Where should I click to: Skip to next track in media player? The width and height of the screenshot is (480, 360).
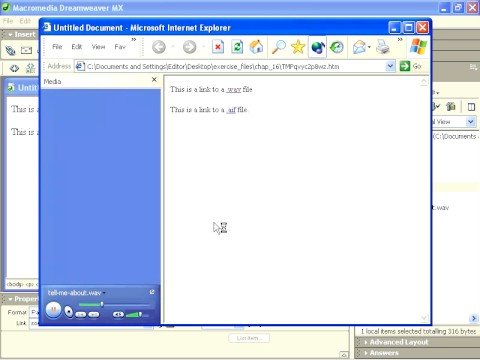tap(94, 315)
